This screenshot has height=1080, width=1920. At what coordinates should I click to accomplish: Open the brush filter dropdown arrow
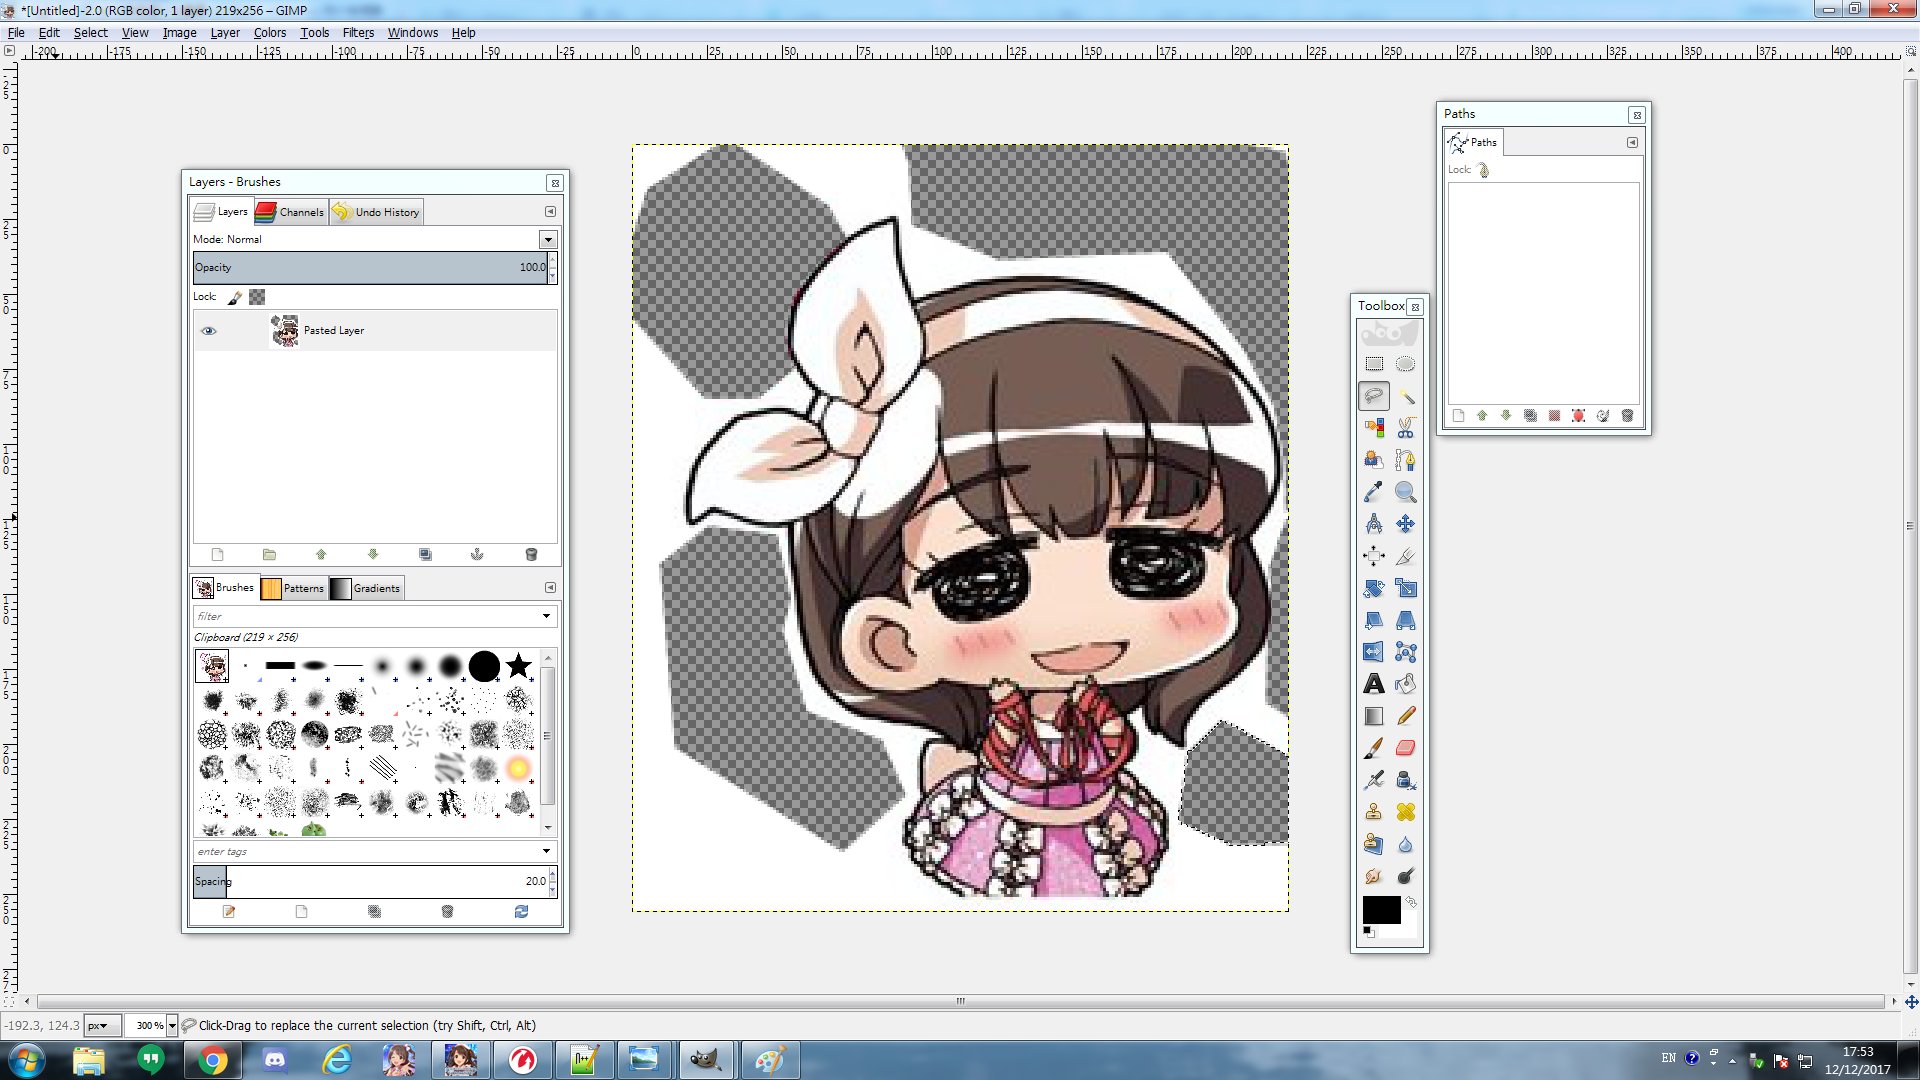click(547, 616)
